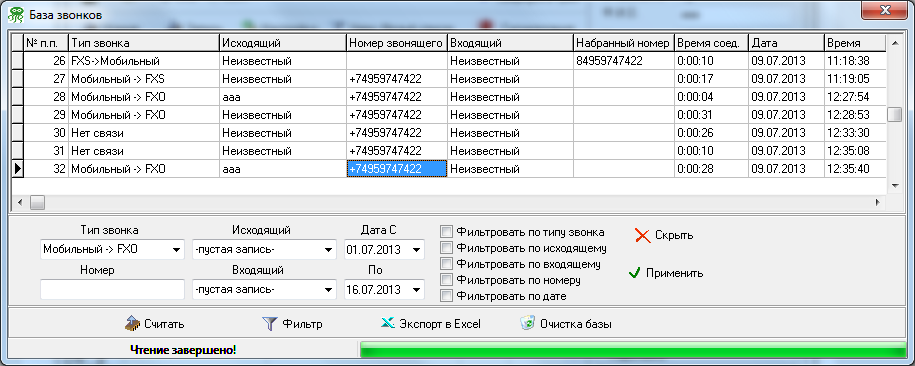The image size is (915, 366).
Task: Enable Фильтровать по входящему checkbox
Action: pyautogui.click(x=446, y=264)
